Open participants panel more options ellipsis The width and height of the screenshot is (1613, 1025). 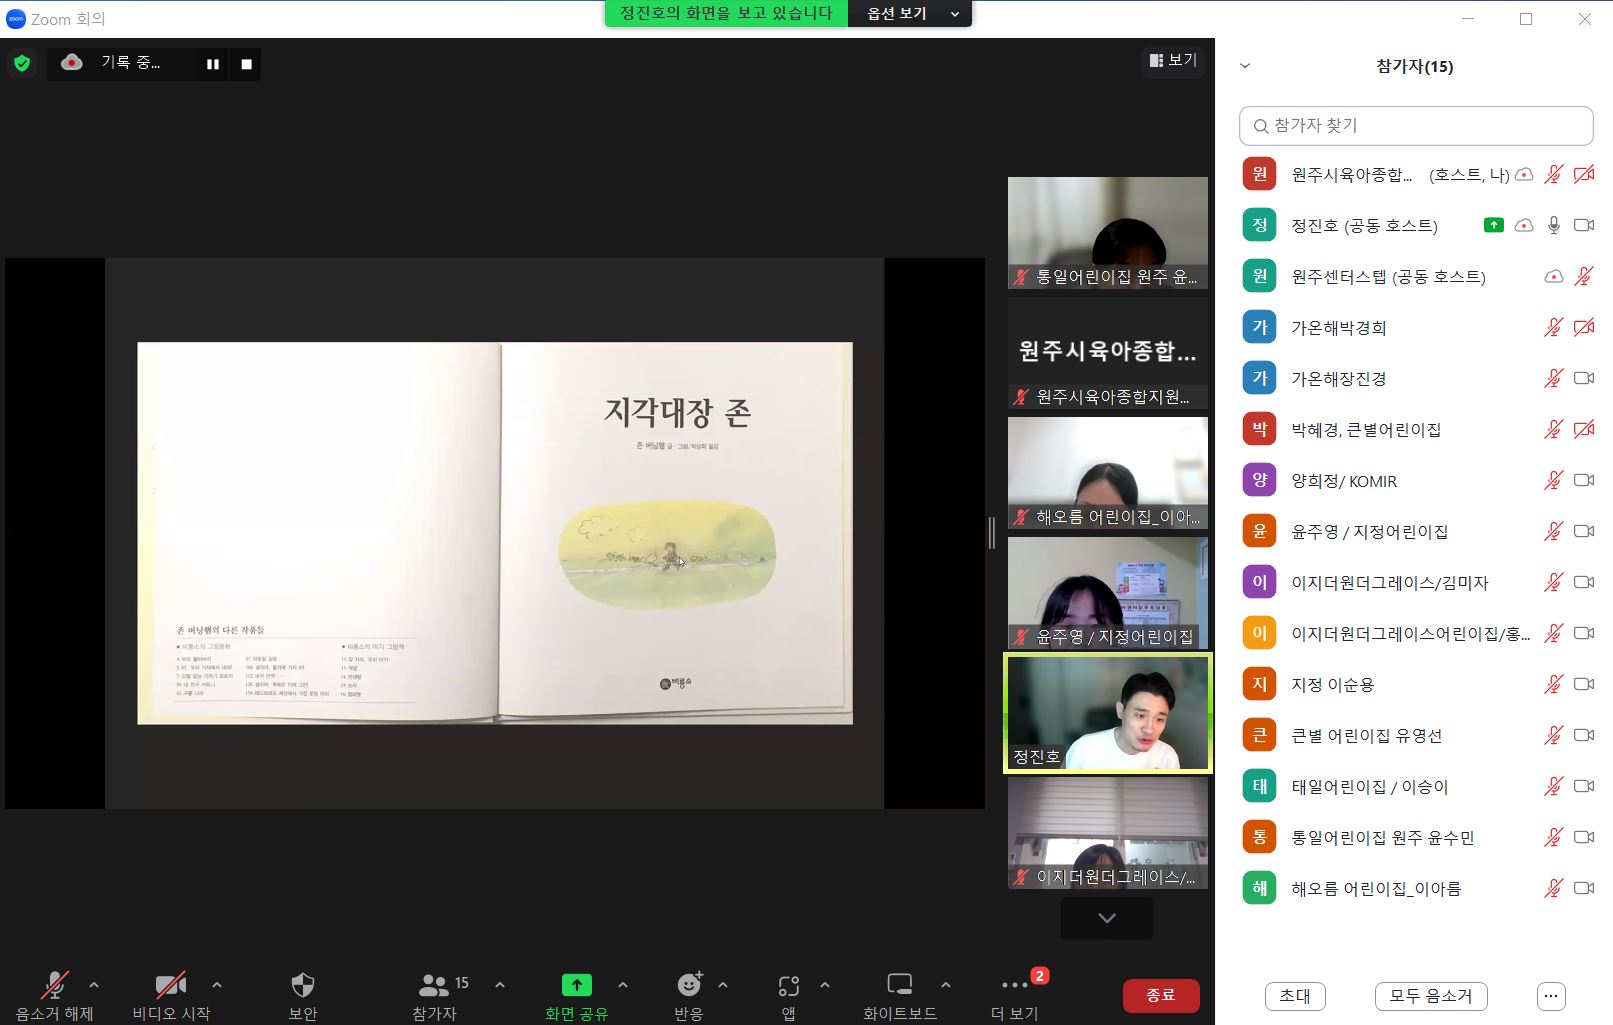click(x=1551, y=996)
